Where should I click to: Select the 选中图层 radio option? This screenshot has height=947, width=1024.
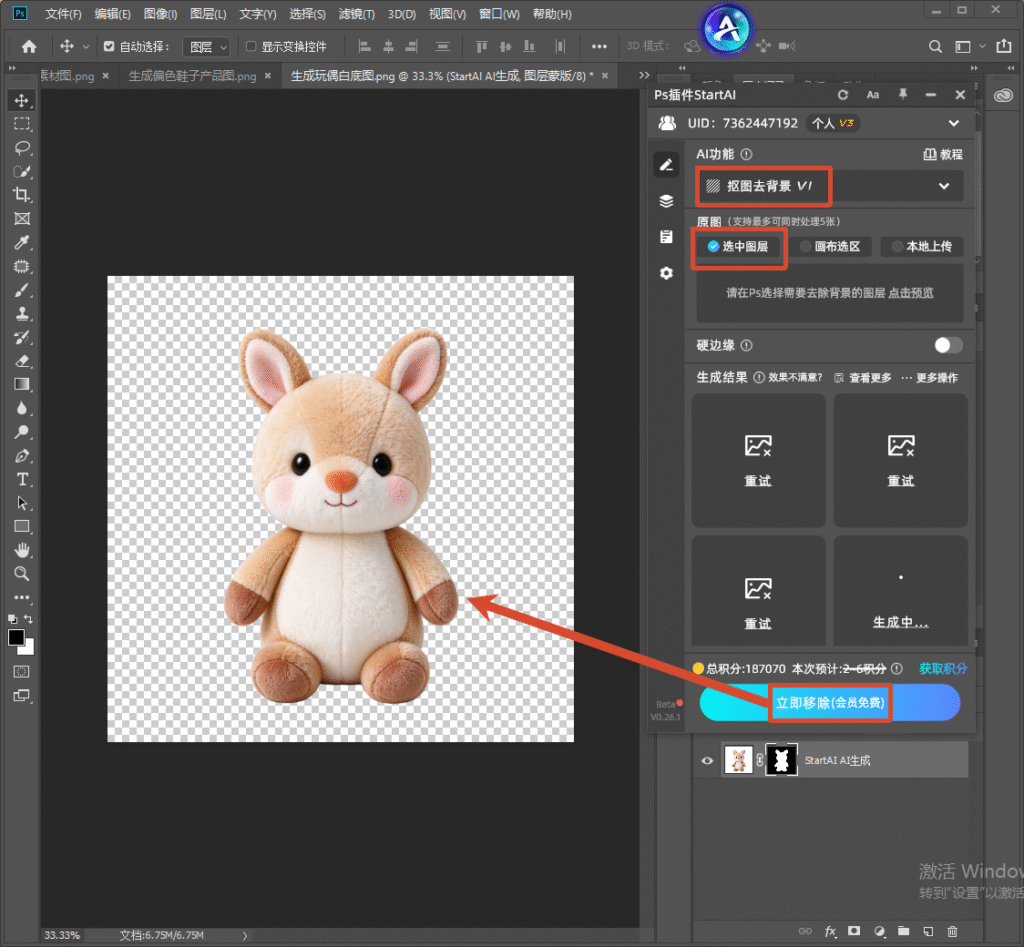pos(739,246)
